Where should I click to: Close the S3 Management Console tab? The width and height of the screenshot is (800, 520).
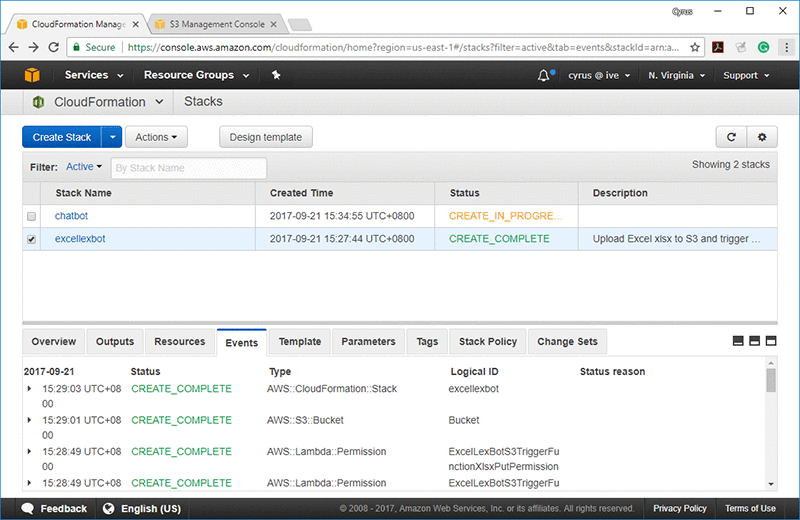click(x=273, y=24)
